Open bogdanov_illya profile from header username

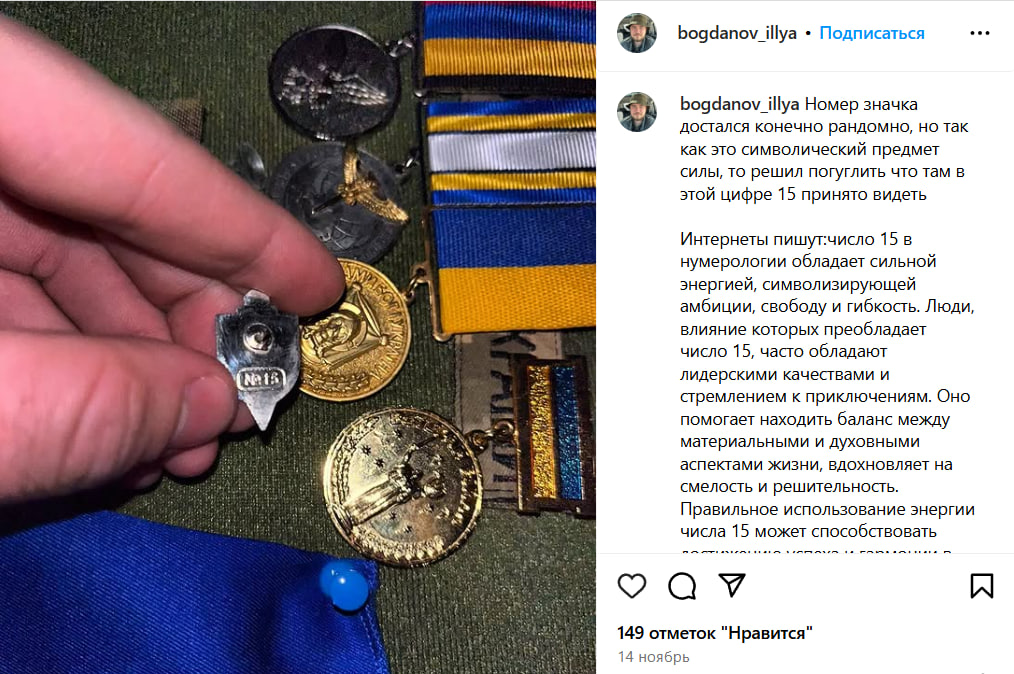[x=737, y=33]
